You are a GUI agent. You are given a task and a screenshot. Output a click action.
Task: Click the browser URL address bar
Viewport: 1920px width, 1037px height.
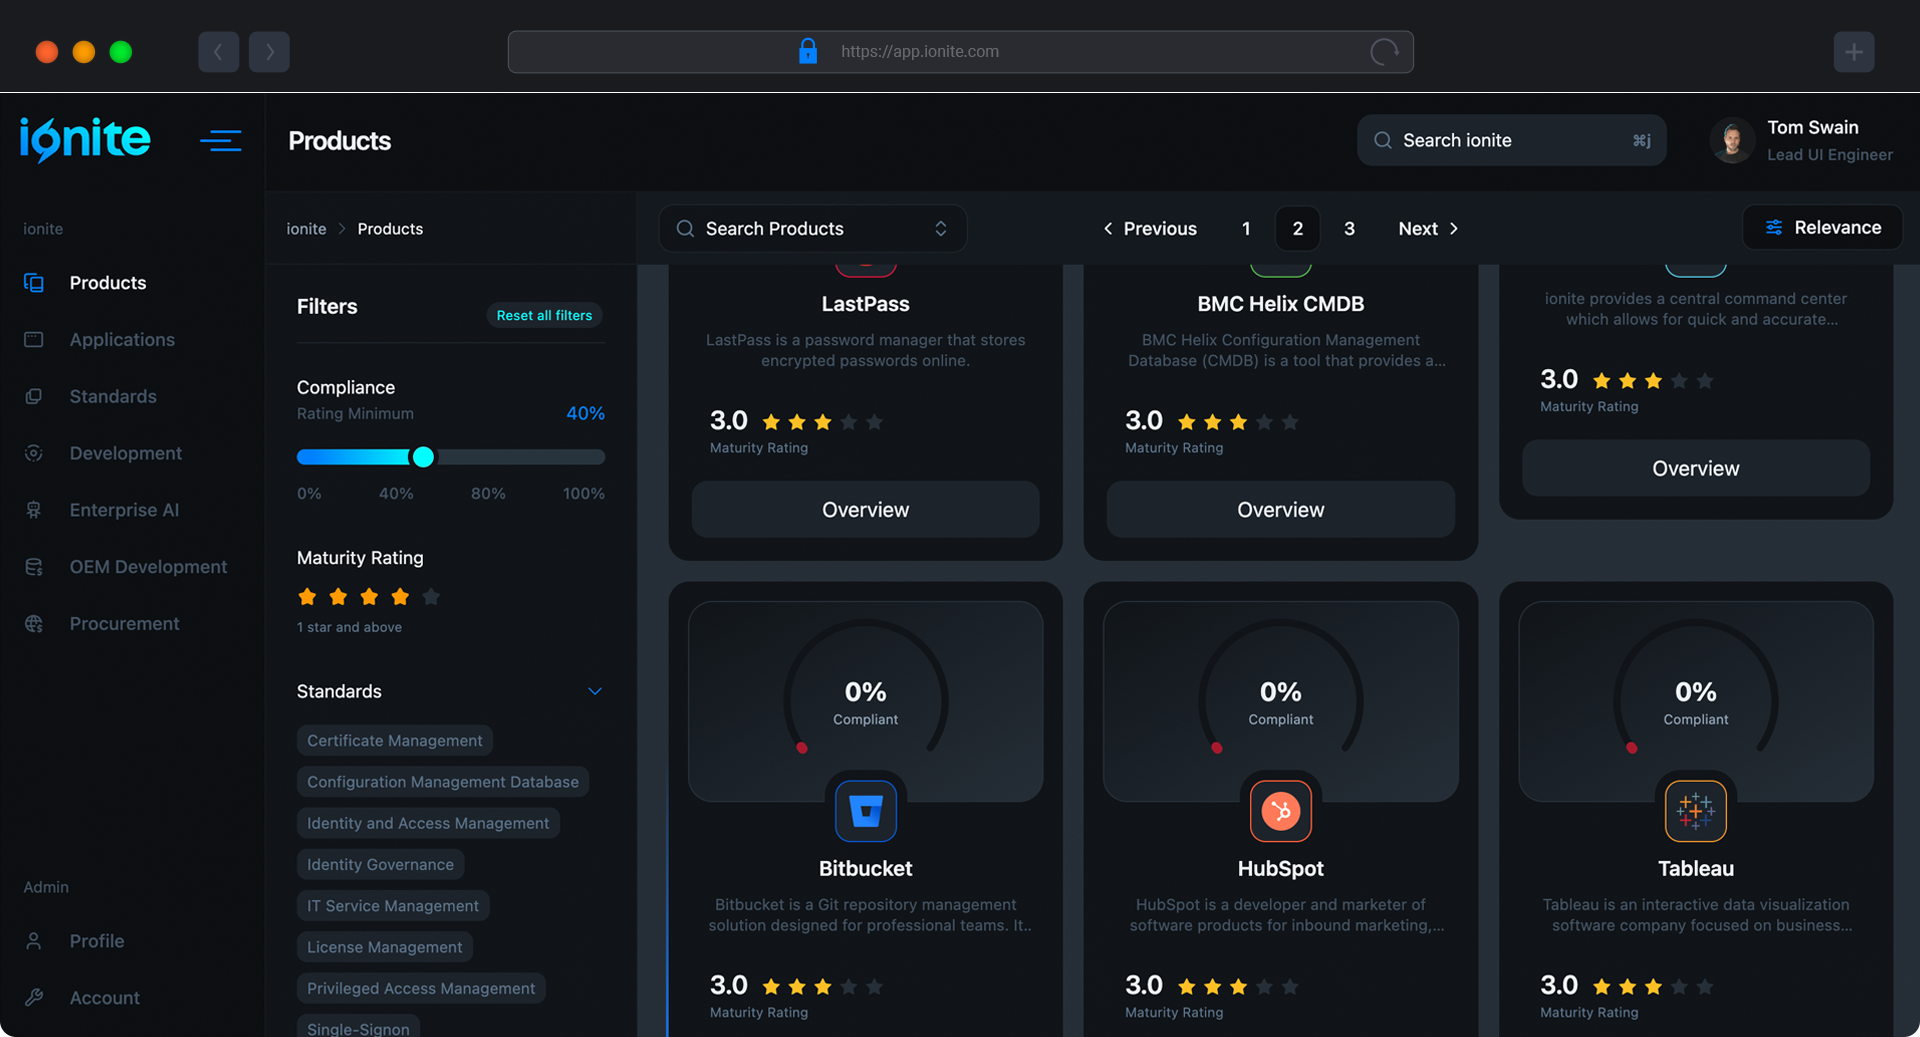pos(960,52)
